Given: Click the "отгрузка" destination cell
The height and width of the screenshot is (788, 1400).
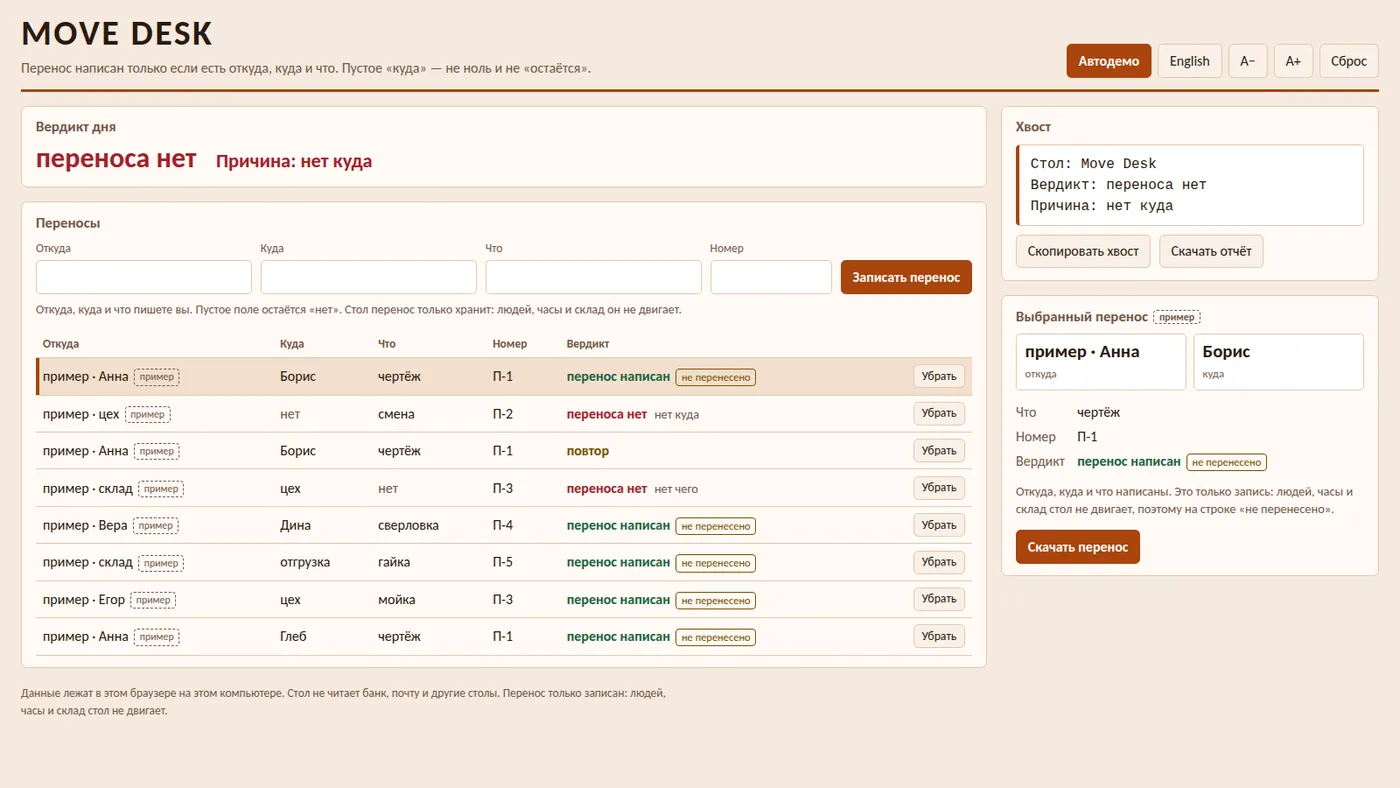Looking at the screenshot, I should (305, 562).
